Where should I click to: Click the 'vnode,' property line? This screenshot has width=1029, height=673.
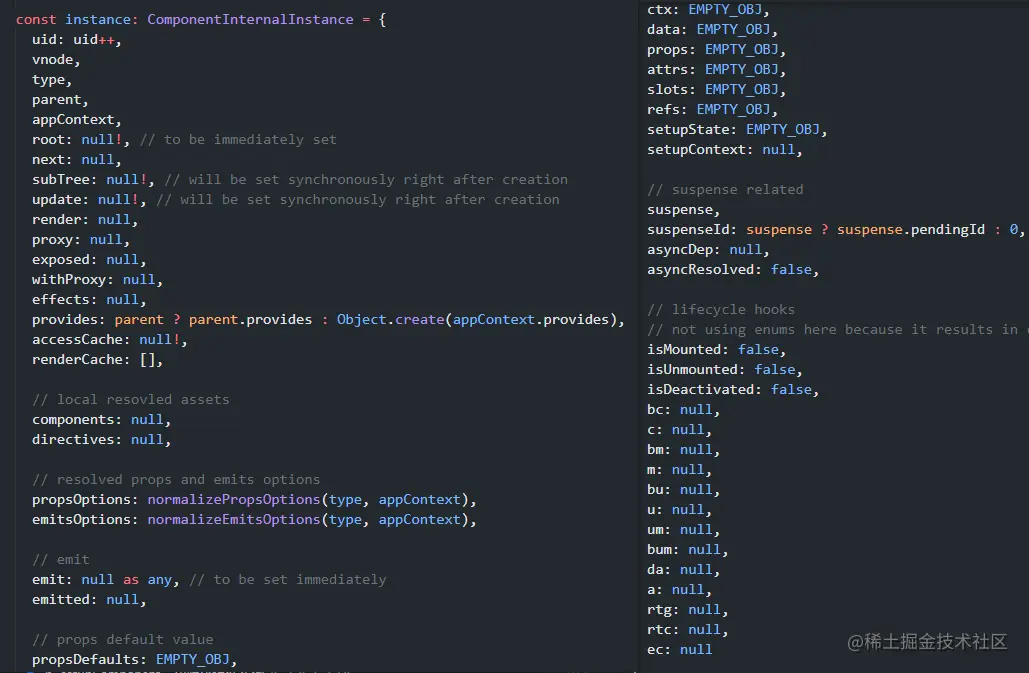pos(56,60)
